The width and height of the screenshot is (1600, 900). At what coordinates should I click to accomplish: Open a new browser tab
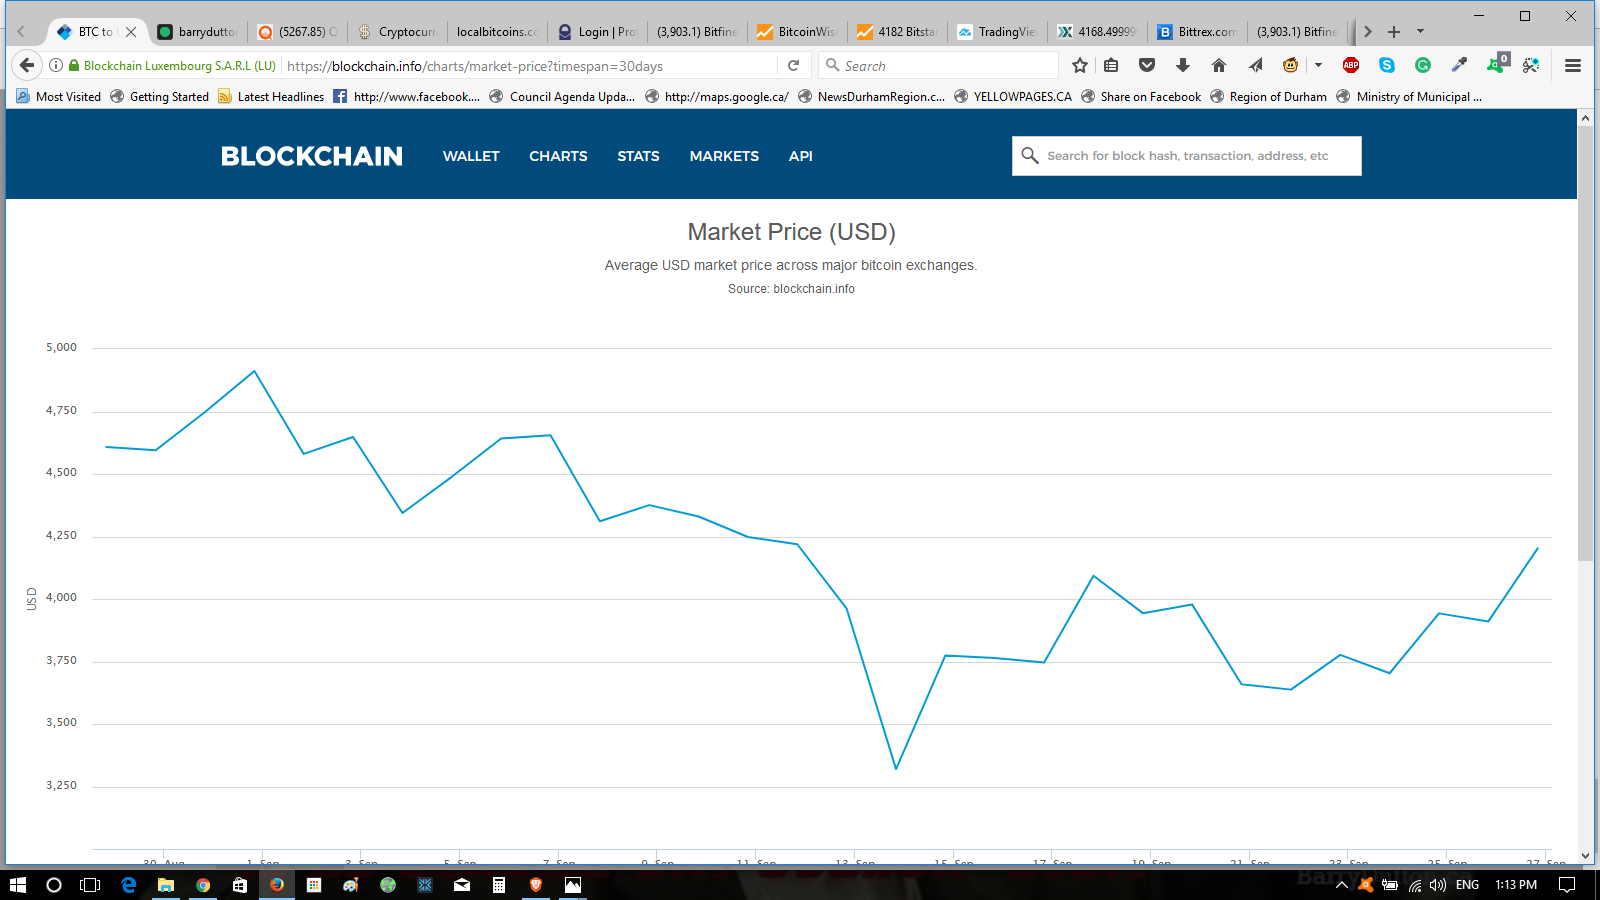(1394, 32)
